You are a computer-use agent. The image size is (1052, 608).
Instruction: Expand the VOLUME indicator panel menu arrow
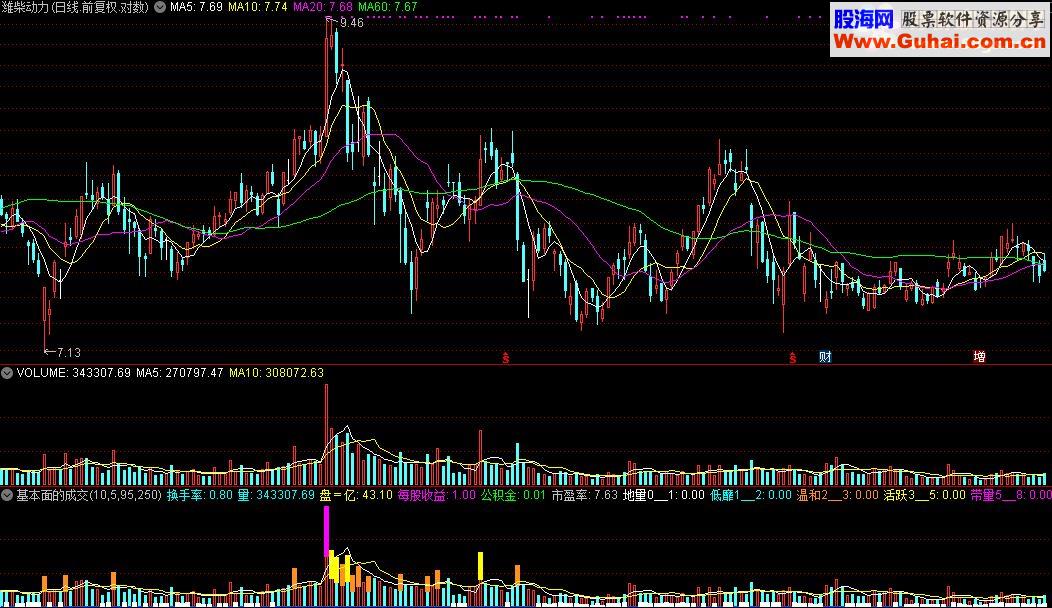pos(7,372)
